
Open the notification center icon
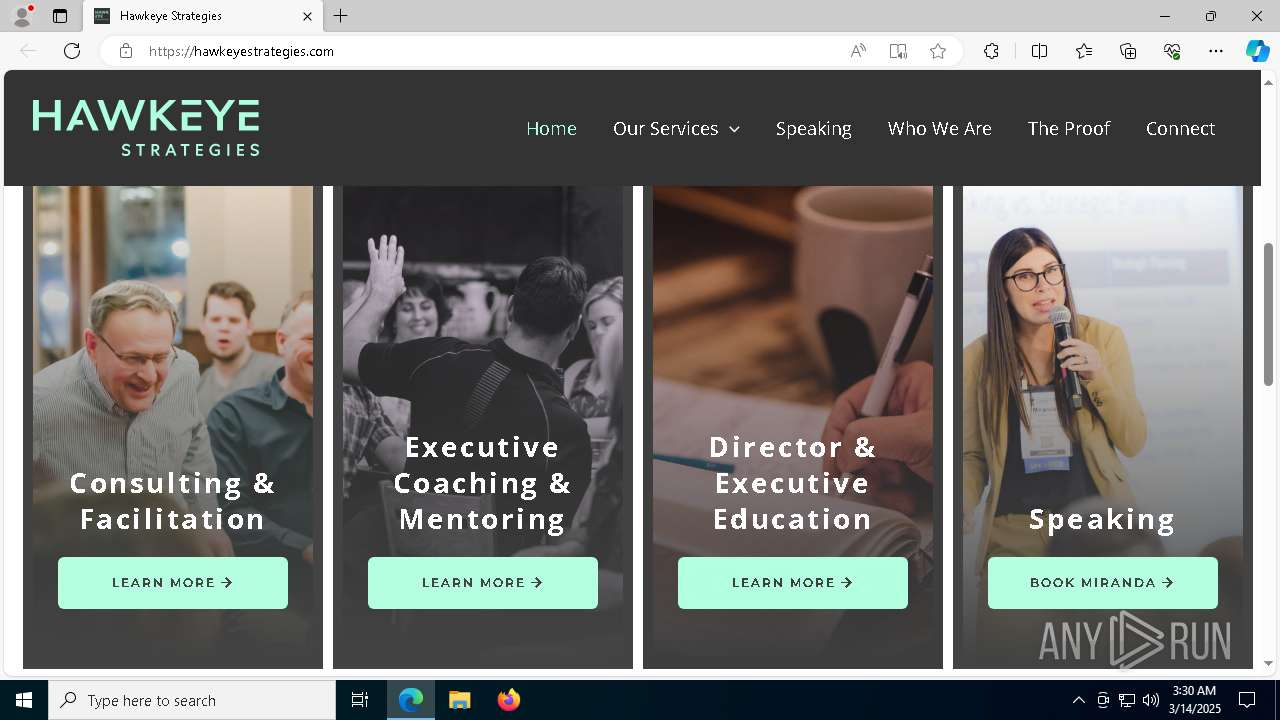click(1247, 700)
